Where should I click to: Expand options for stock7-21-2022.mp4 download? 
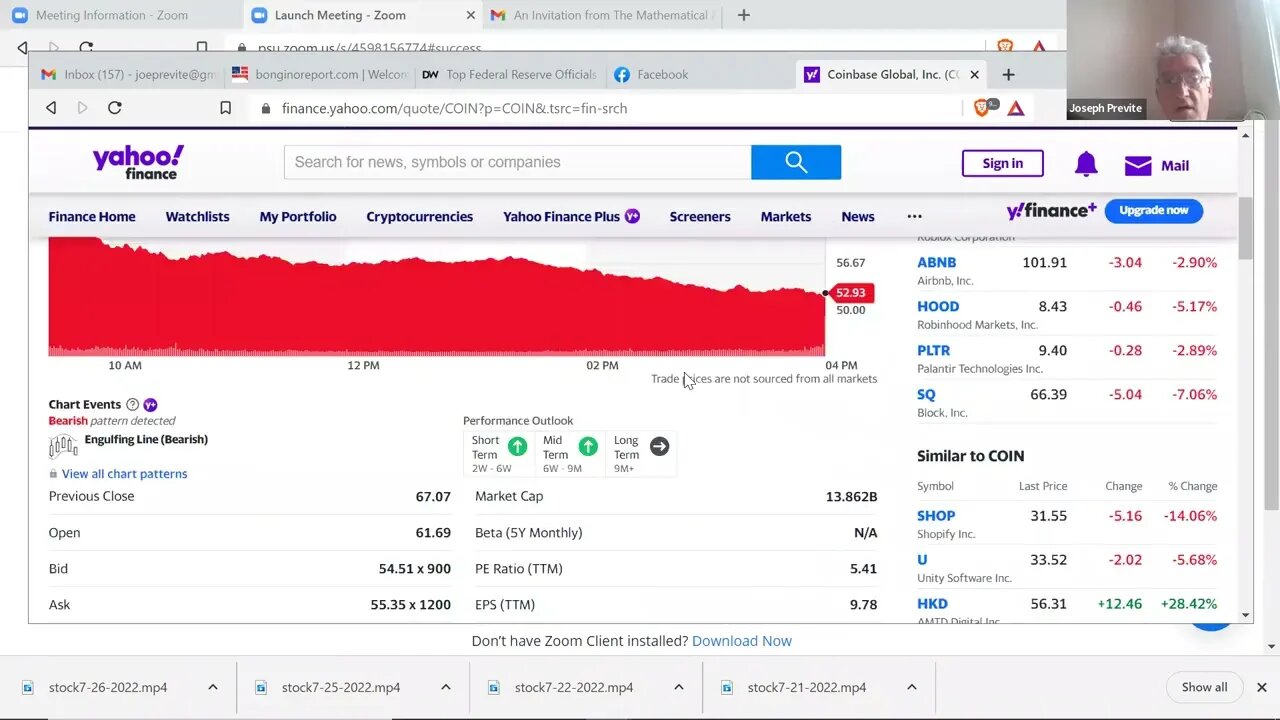pos(912,687)
